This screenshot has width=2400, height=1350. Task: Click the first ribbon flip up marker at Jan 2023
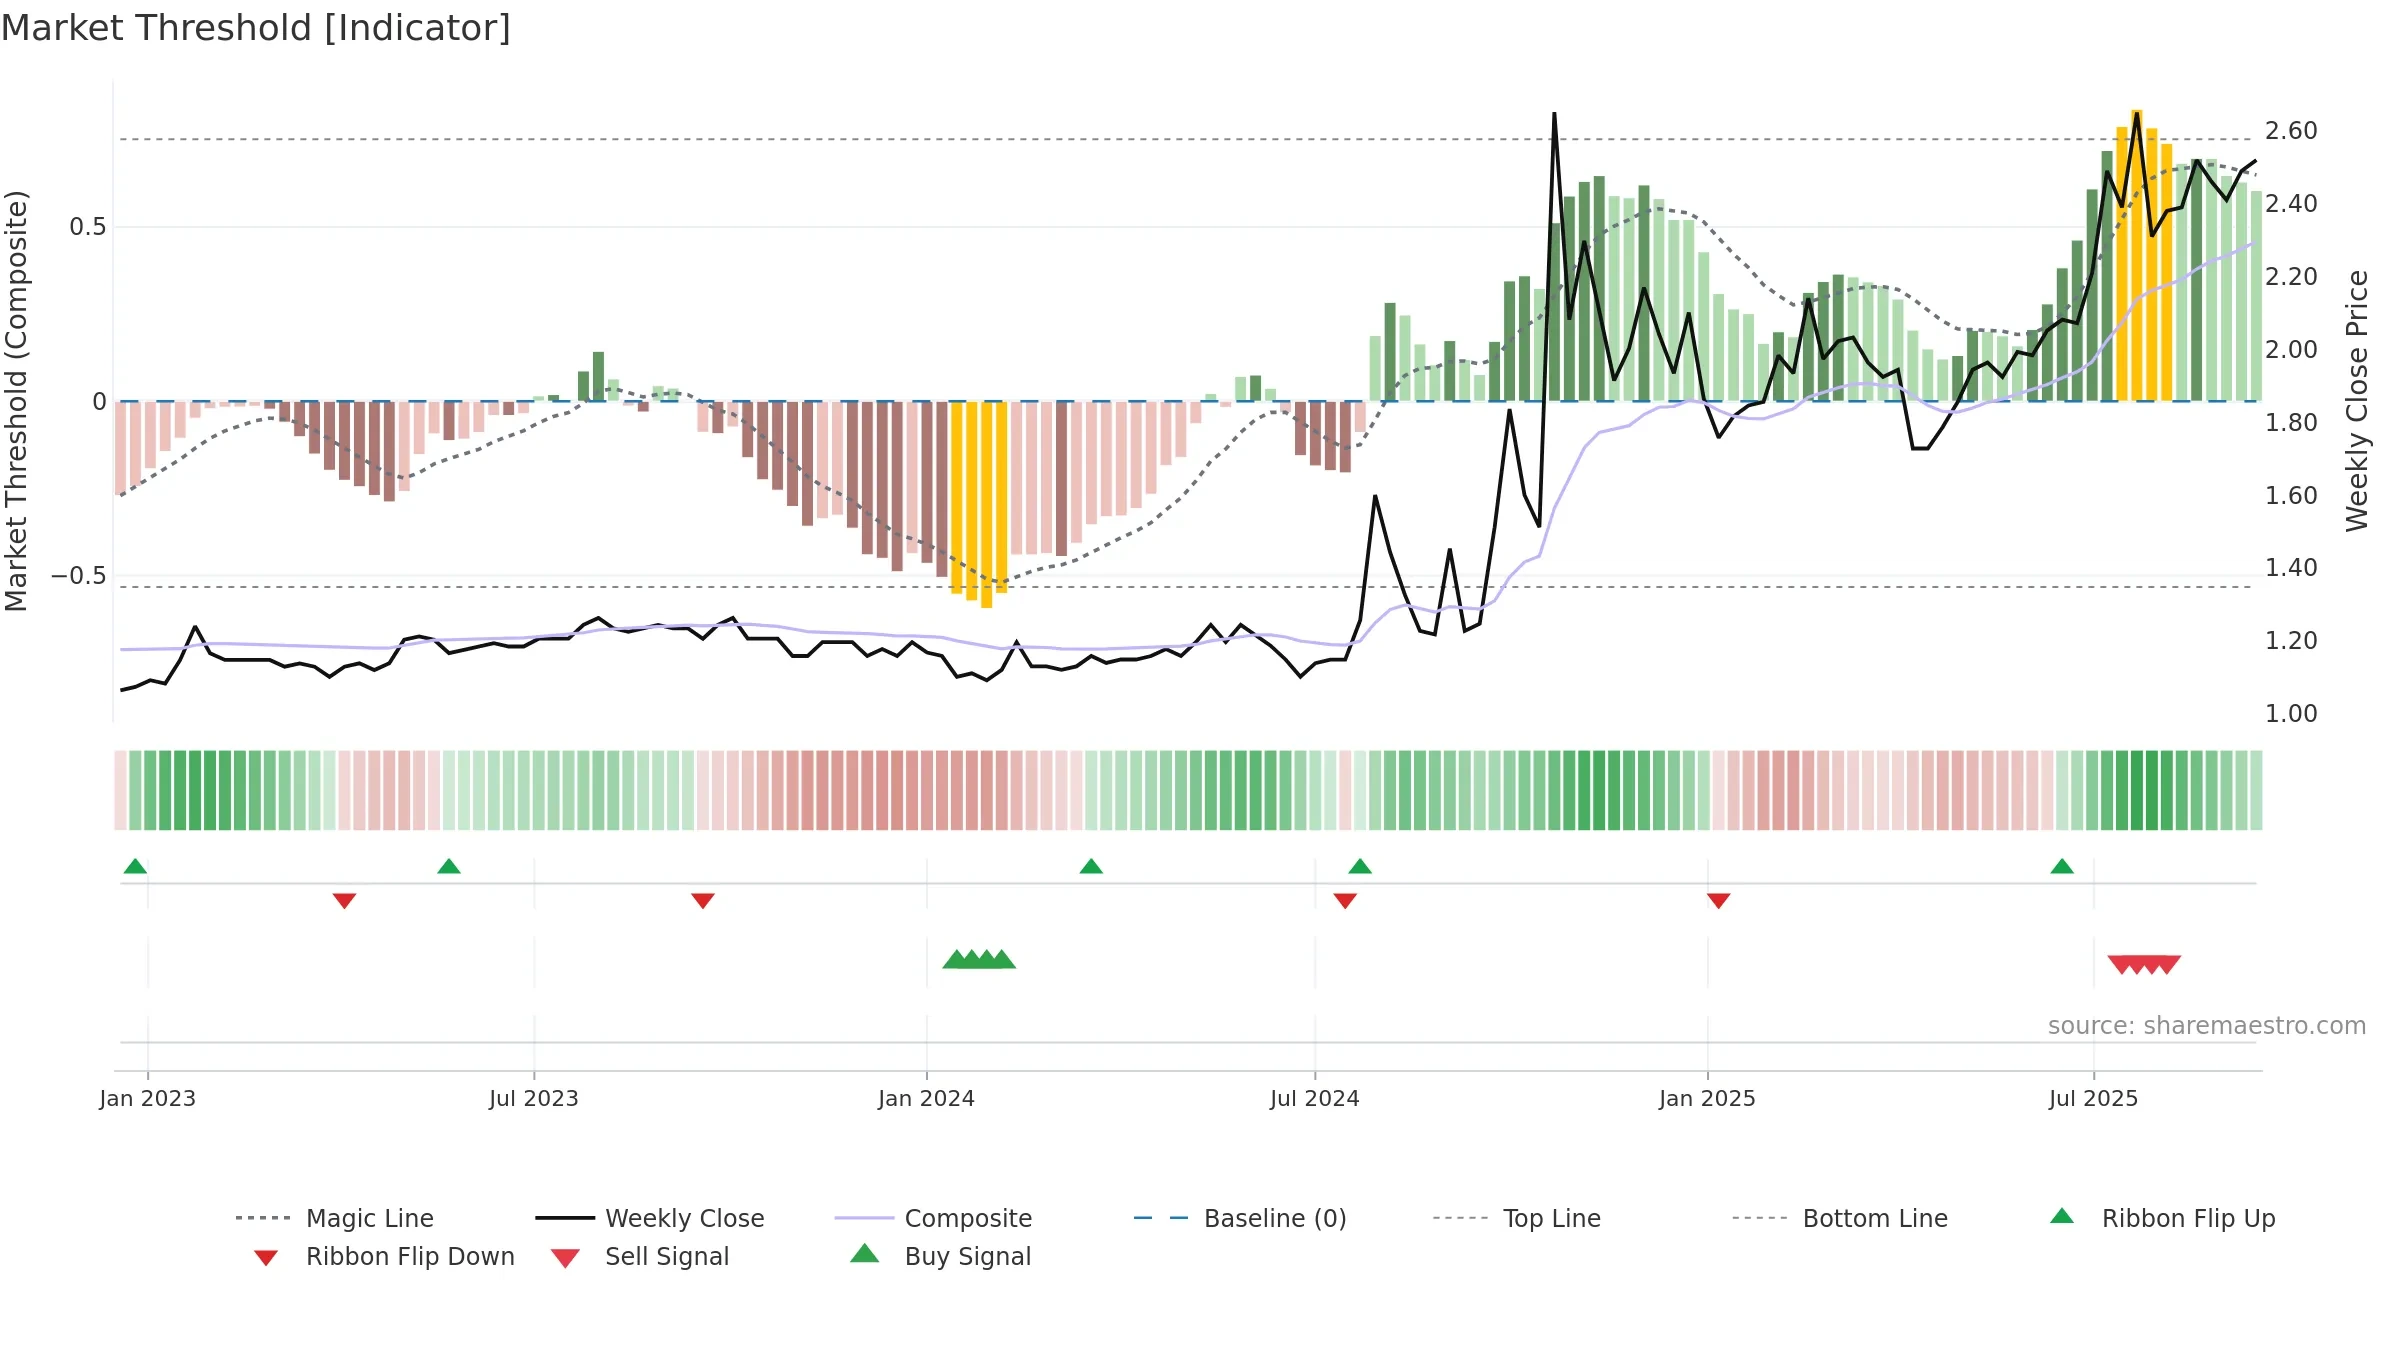point(135,866)
